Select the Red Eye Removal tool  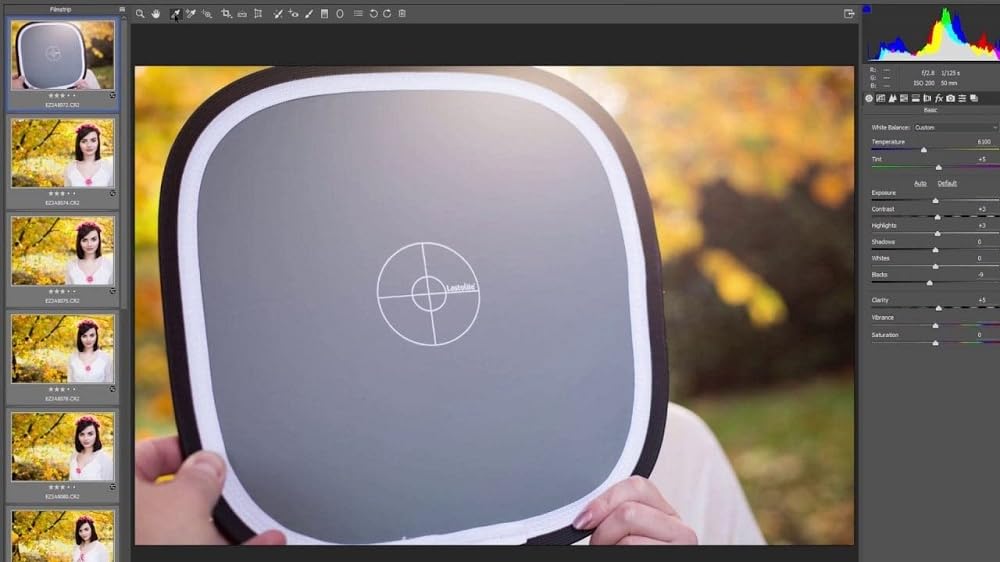point(294,14)
